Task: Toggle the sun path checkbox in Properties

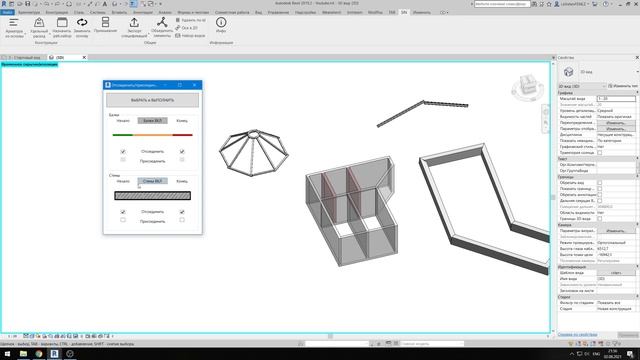Action: [x=600, y=153]
